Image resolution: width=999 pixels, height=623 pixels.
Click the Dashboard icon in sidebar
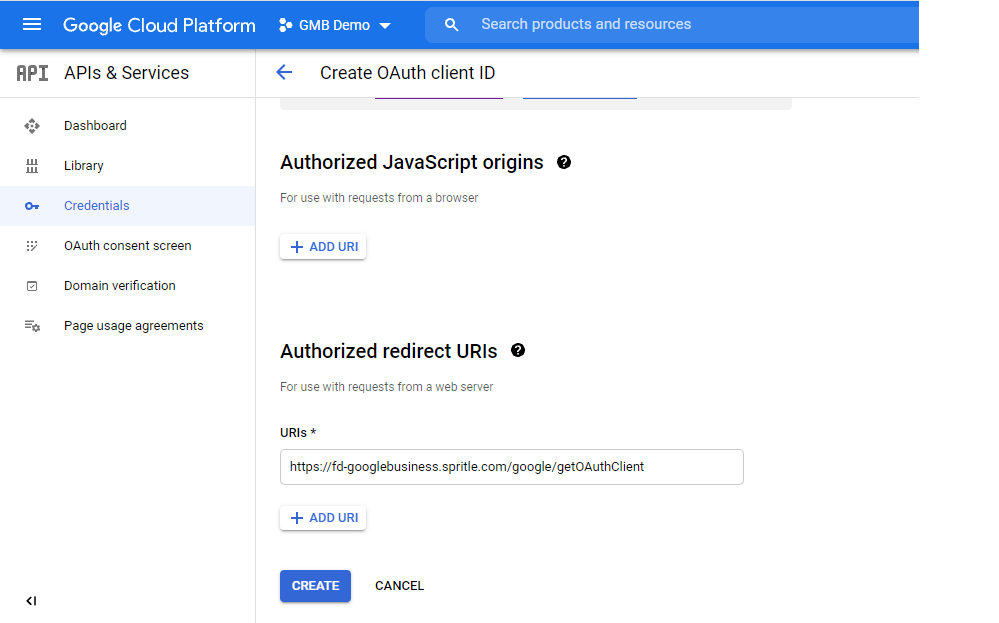point(32,126)
